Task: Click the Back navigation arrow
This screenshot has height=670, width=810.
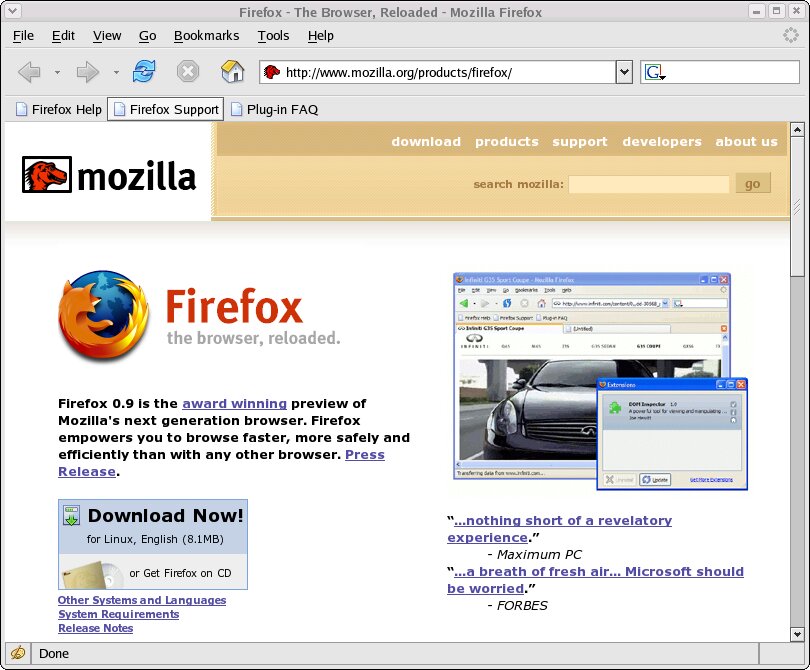Action: pos(30,71)
